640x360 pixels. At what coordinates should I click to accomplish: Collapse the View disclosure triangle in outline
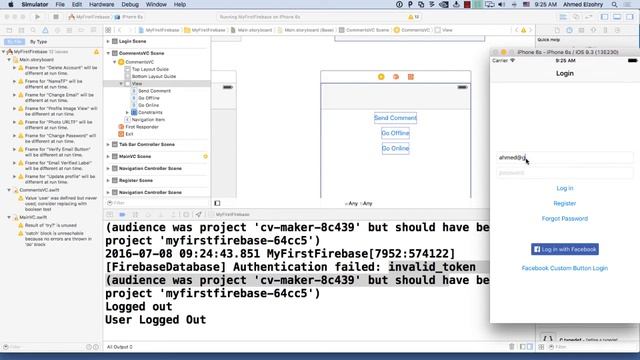click(x=121, y=84)
